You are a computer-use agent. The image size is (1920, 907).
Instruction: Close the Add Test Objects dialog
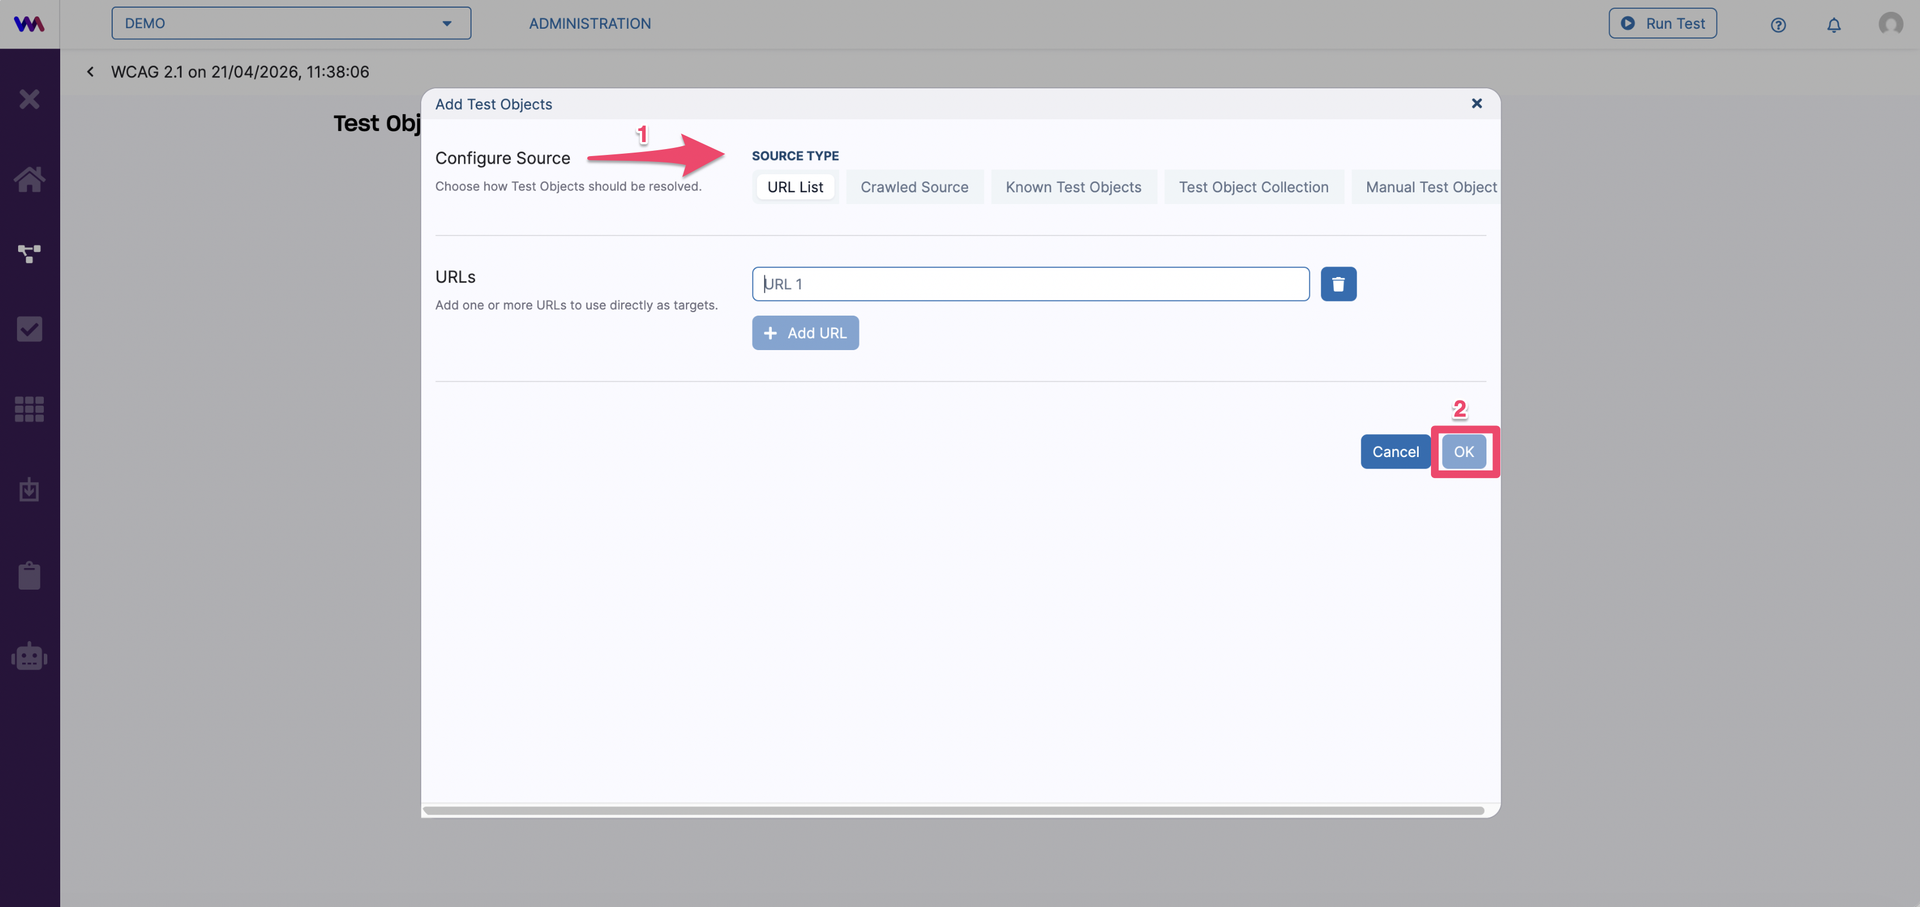[x=1477, y=104]
